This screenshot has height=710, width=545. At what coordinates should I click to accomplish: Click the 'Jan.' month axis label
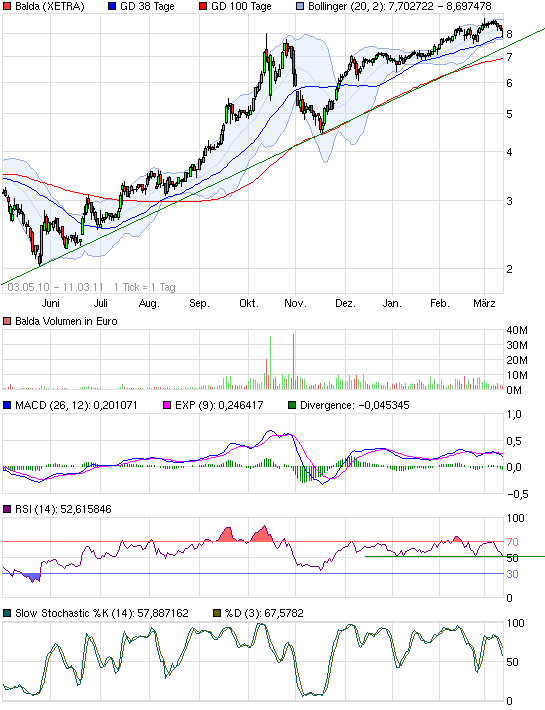pyautogui.click(x=392, y=303)
